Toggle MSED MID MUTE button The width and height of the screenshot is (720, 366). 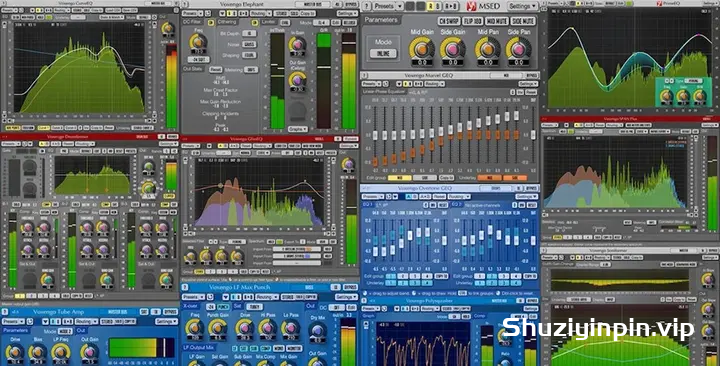(x=496, y=21)
